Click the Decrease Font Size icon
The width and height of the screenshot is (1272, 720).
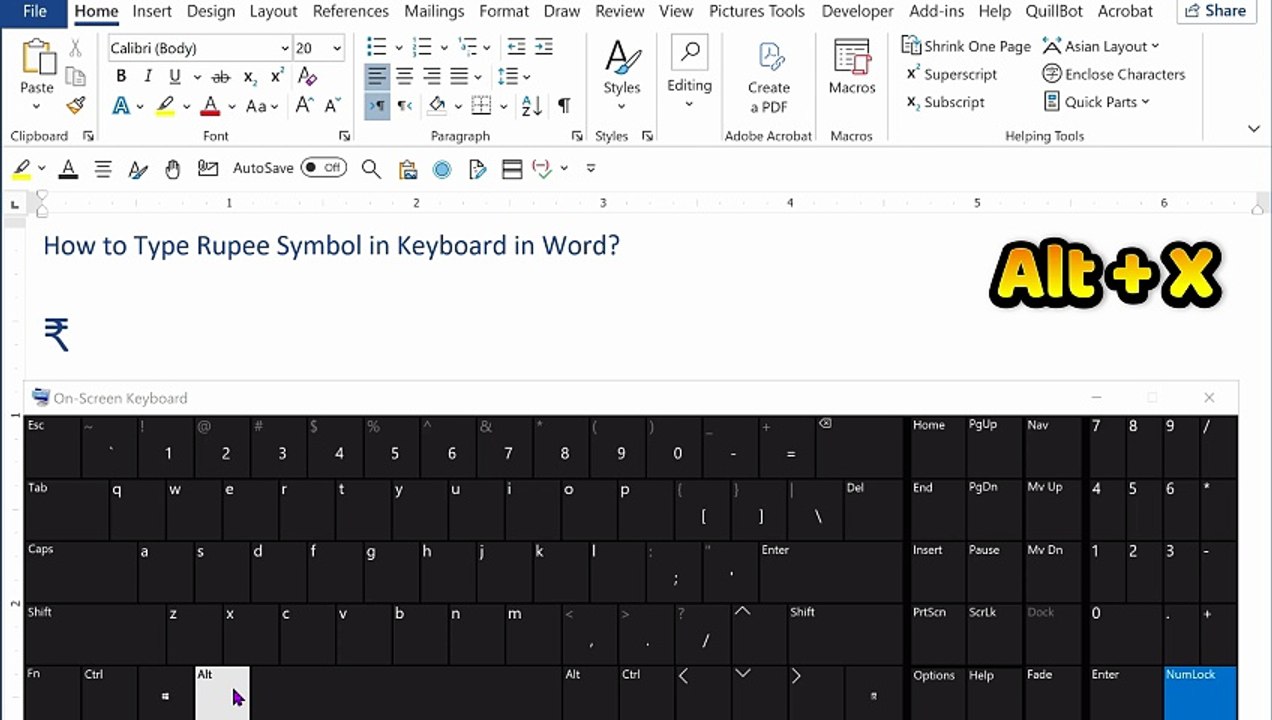333,106
